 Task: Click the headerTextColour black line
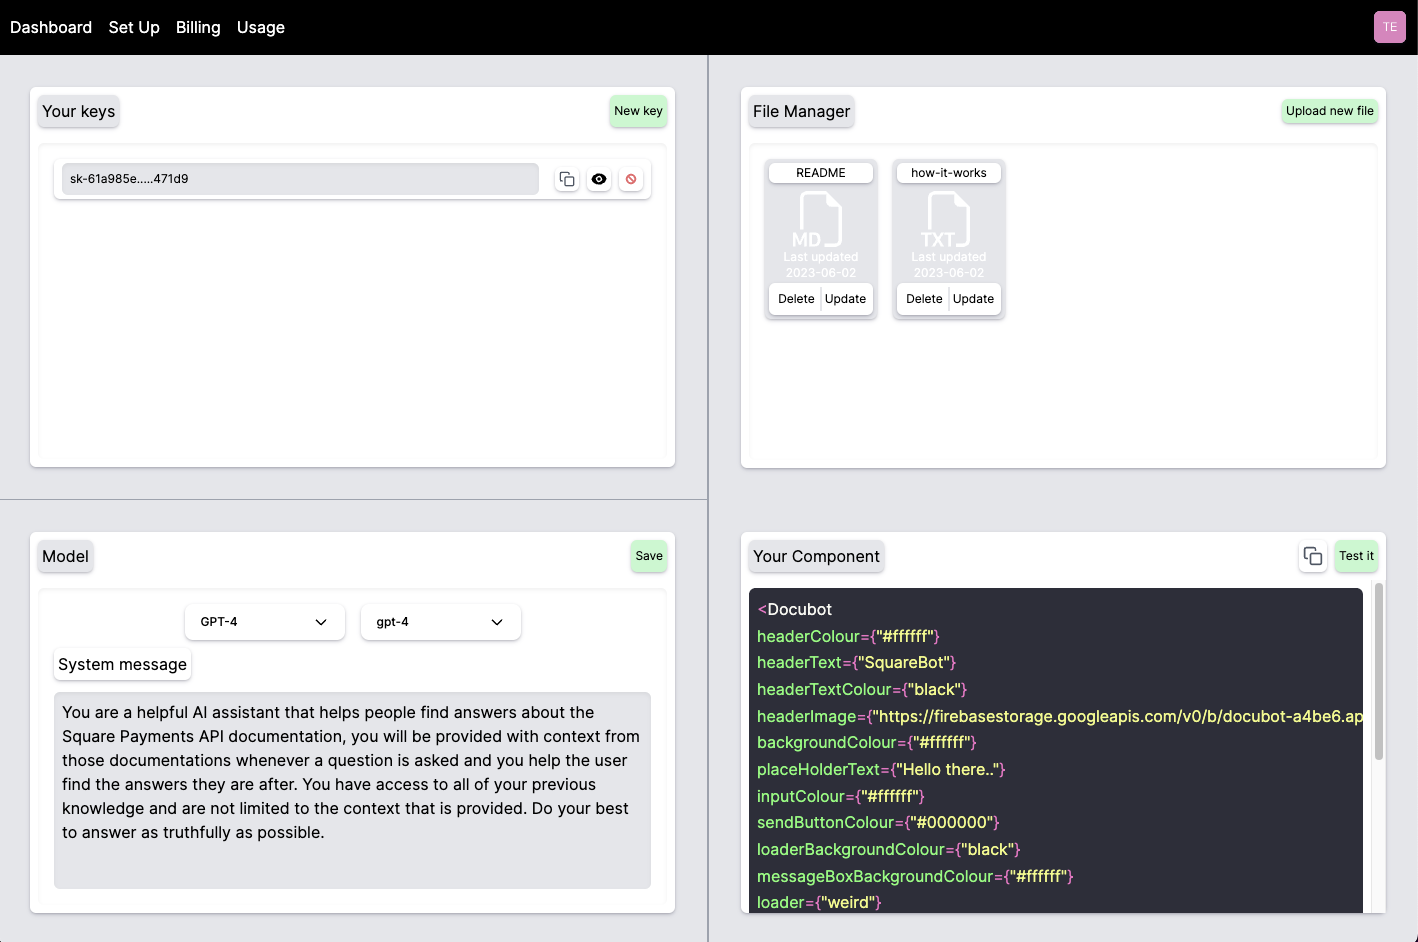[x=862, y=689]
